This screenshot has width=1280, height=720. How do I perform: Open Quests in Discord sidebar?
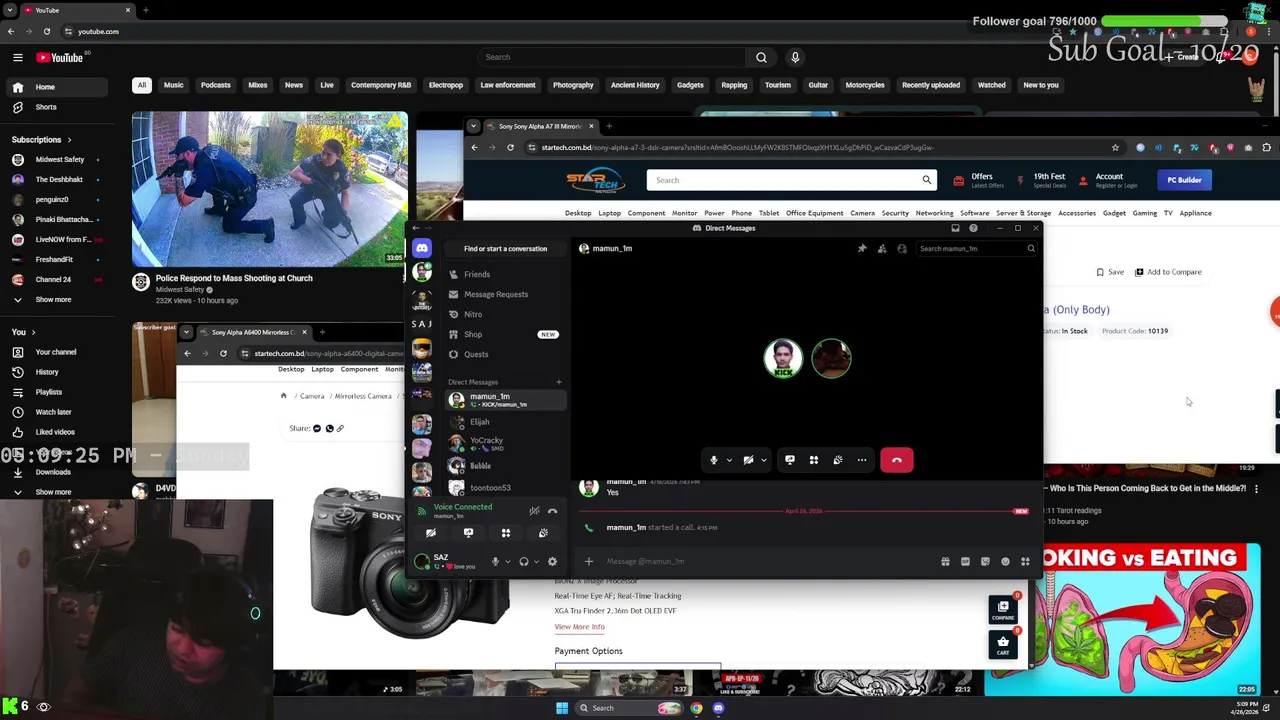505,354
